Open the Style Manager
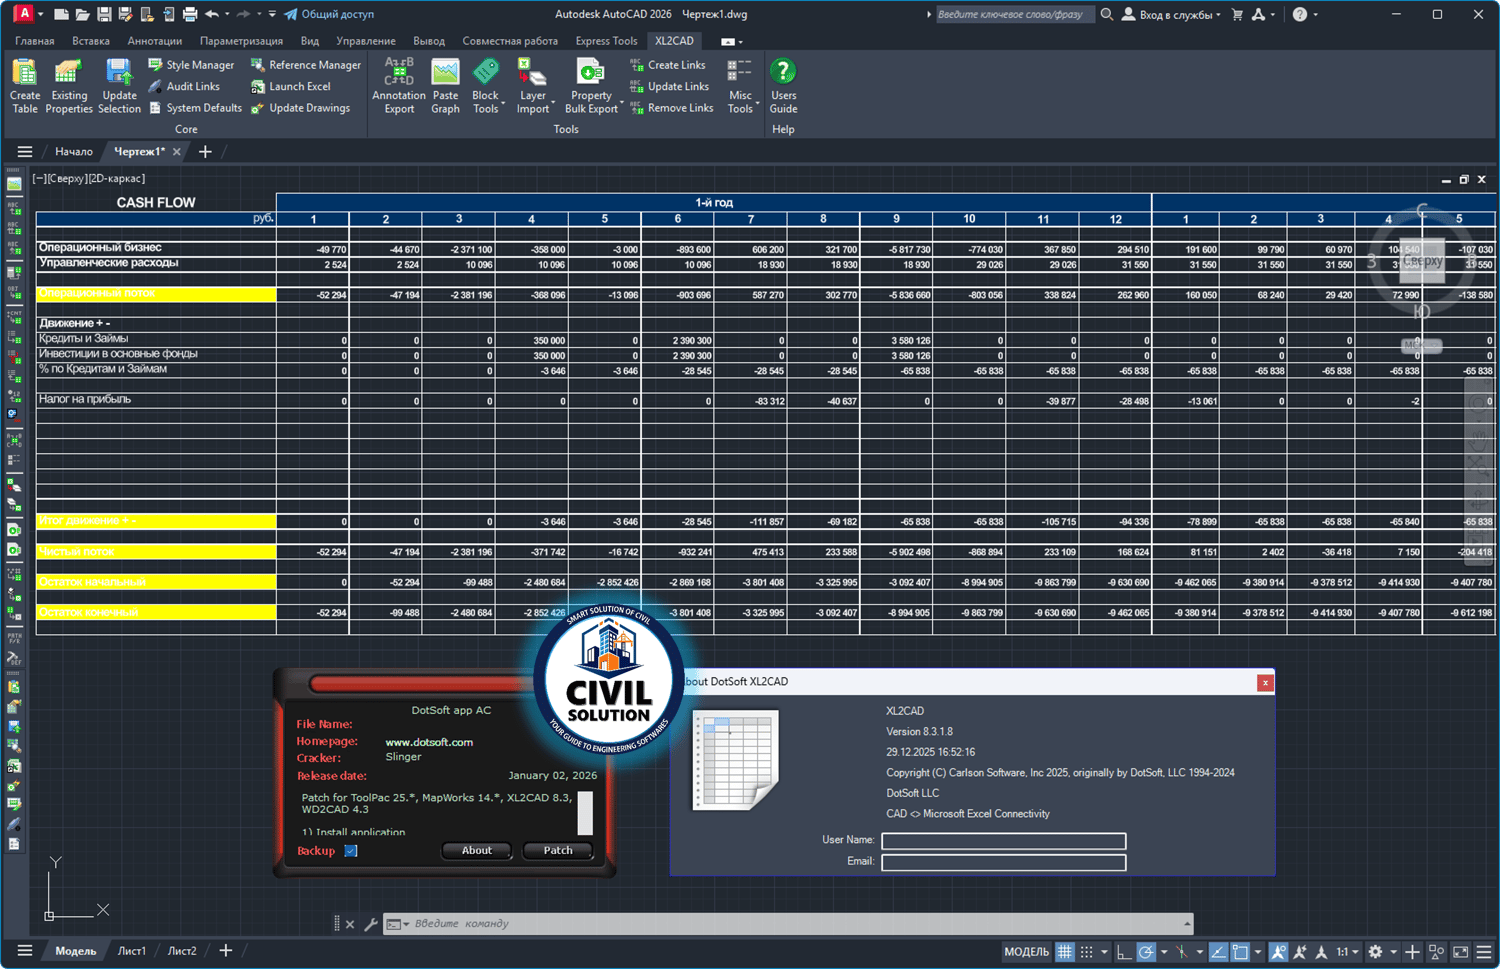The image size is (1500, 969). click(x=191, y=65)
